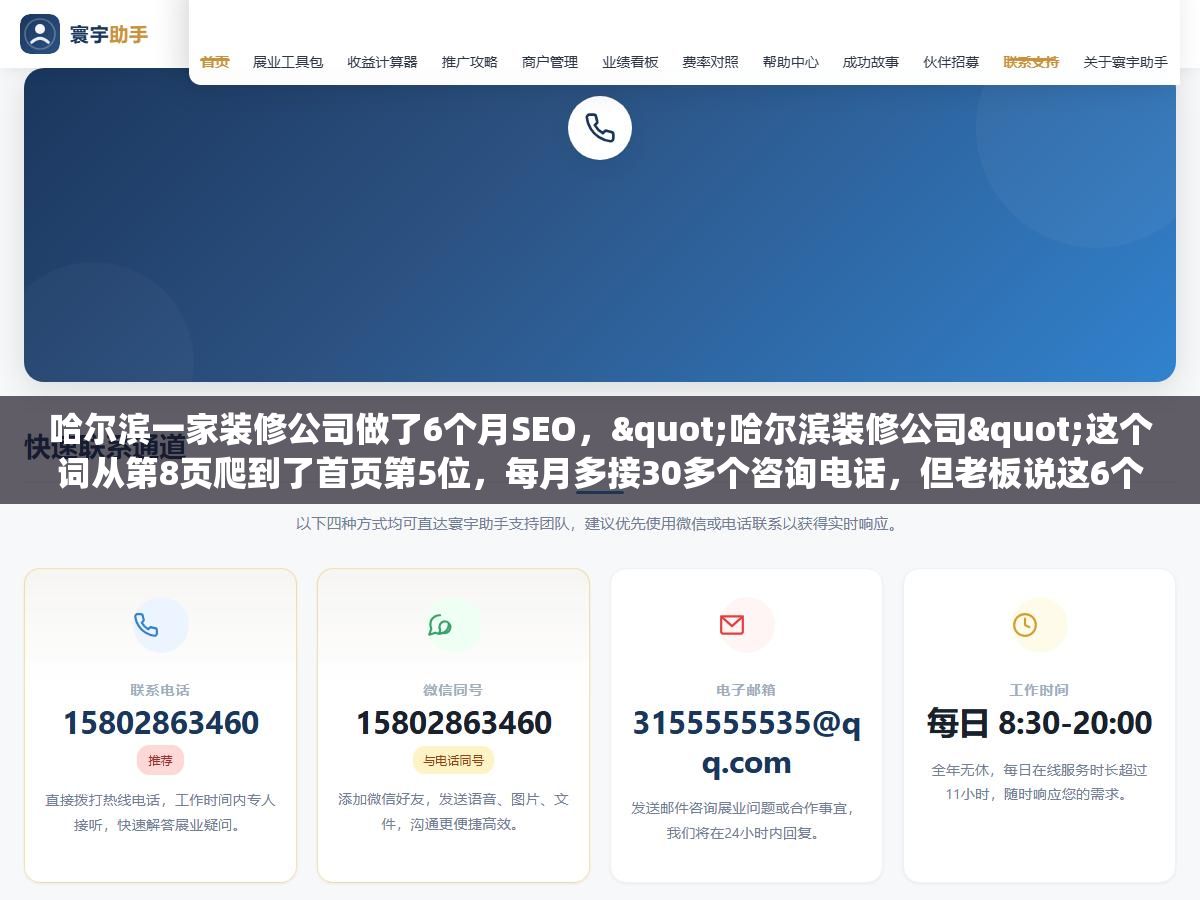Open the 业绩看板 nav item
1200x900 pixels.
(x=630, y=62)
